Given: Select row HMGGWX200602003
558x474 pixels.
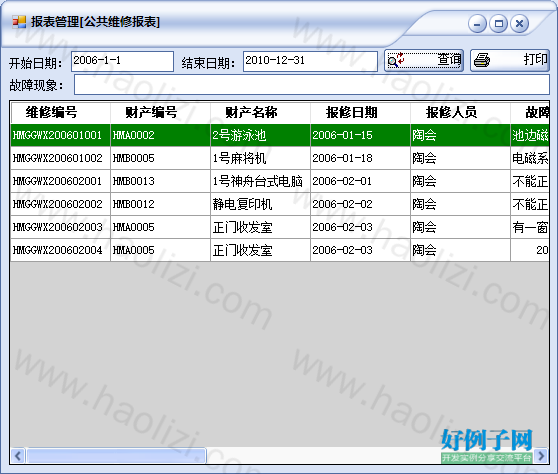Looking at the screenshot, I should tap(280, 227).
